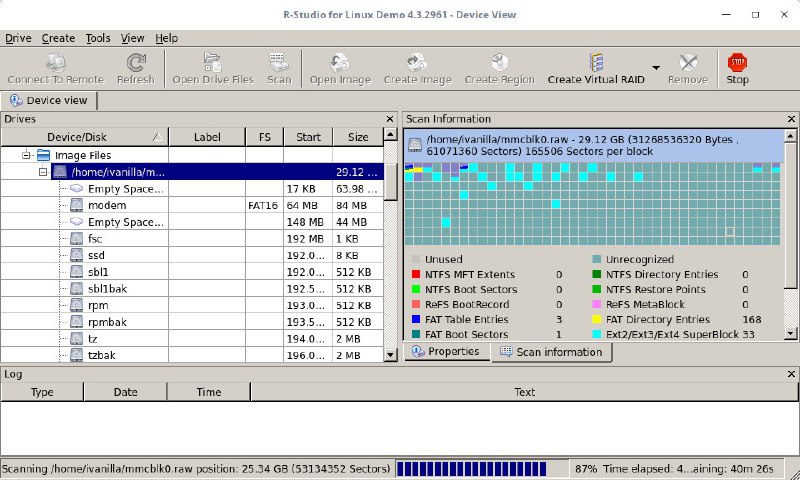Screen dimensions: 800x480
Task: Switch to the Properties tab
Action: [446, 351]
